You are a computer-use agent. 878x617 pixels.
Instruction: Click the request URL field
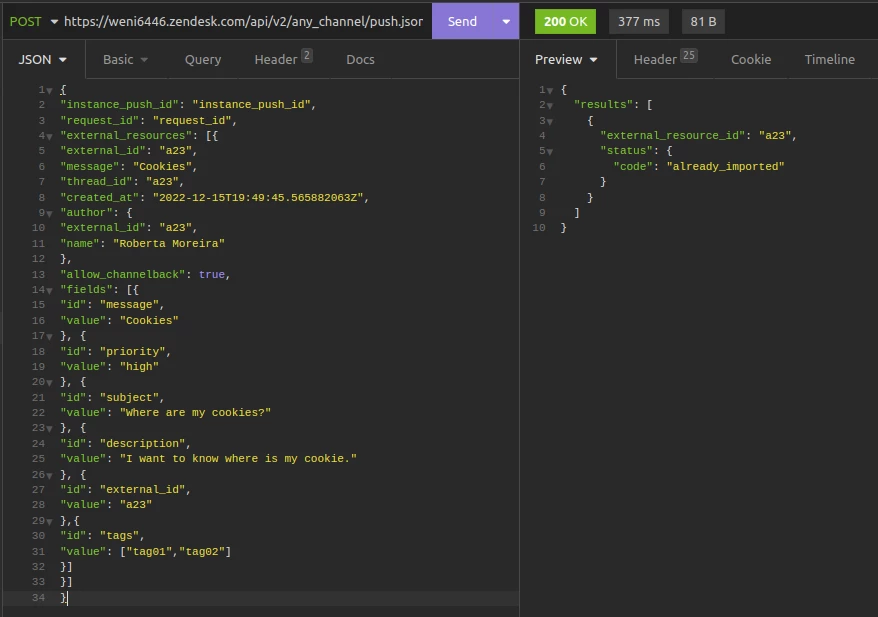coord(244,21)
